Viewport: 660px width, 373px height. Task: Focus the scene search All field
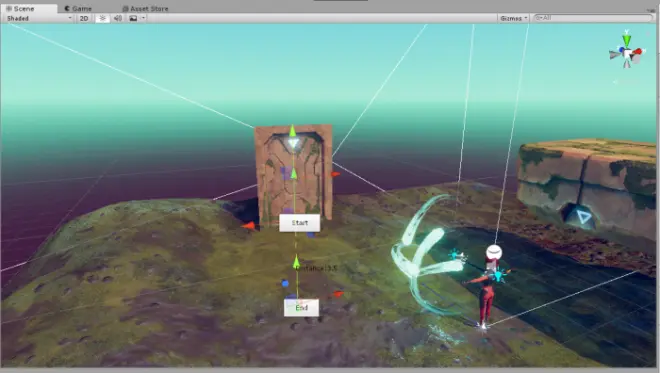[x=593, y=18]
